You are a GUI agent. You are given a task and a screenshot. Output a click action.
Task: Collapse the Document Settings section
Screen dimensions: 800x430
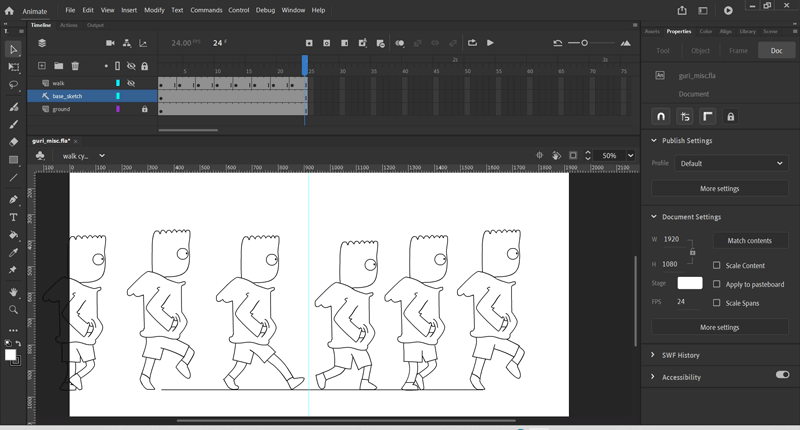click(654, 216)
